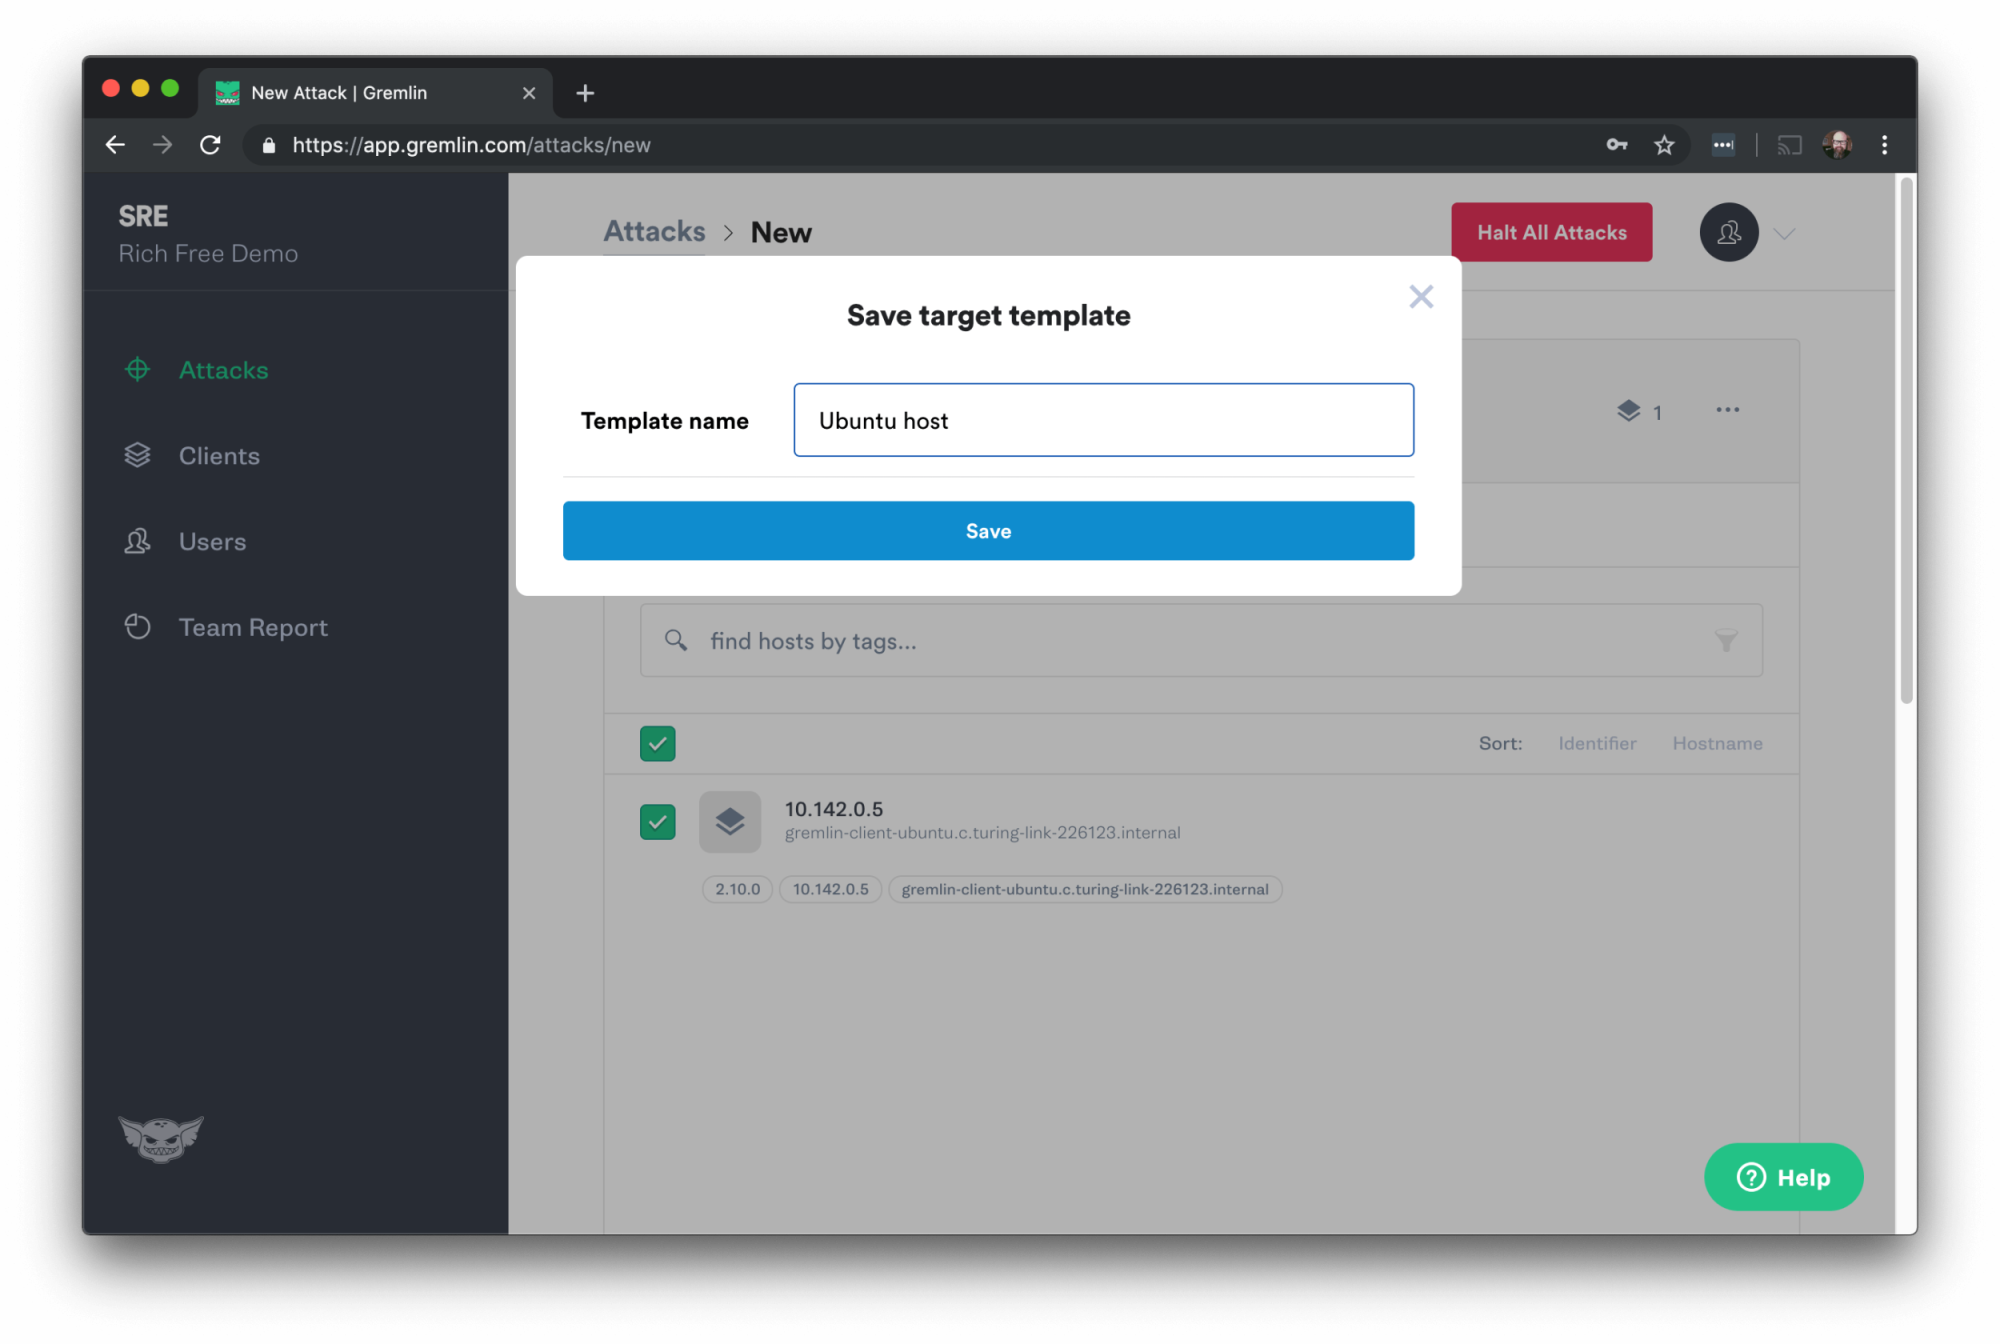Open the saved password key icon
The image size is (2000, 1344).
[1617, 145]
